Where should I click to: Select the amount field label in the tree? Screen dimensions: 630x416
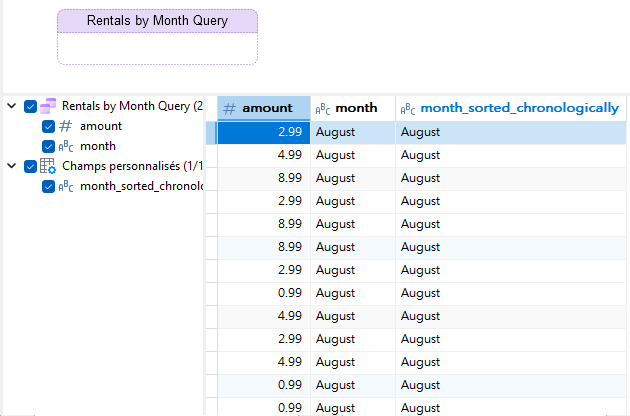[101, 127]
